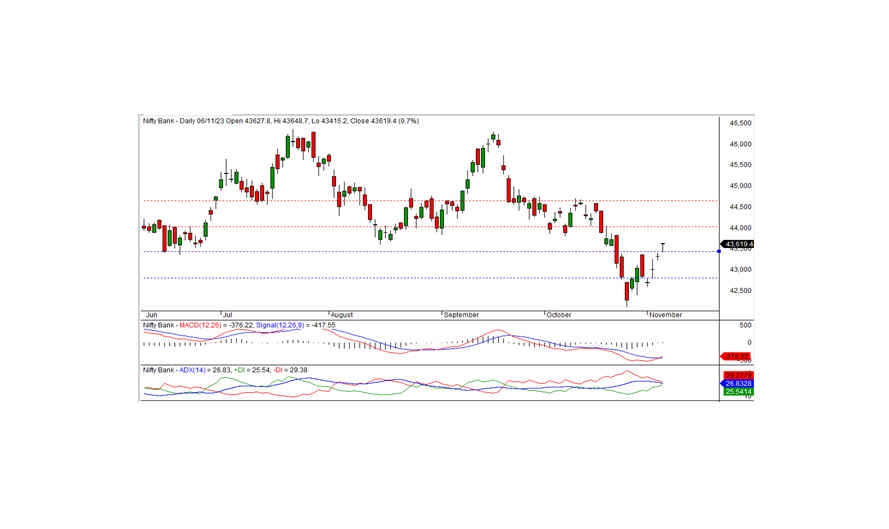Select the November label on time axis
The image size is (889, 529).
click(666, 314)
